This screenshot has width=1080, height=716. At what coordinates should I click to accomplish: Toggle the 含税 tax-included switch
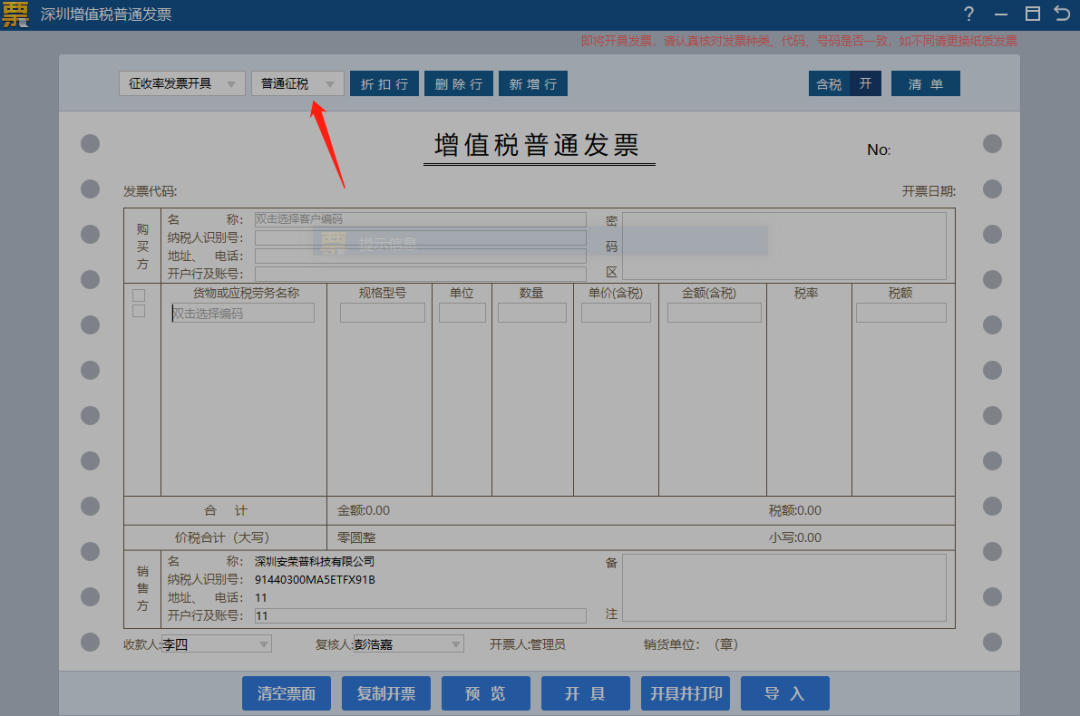pyautogui.click(x=845, y=84)
